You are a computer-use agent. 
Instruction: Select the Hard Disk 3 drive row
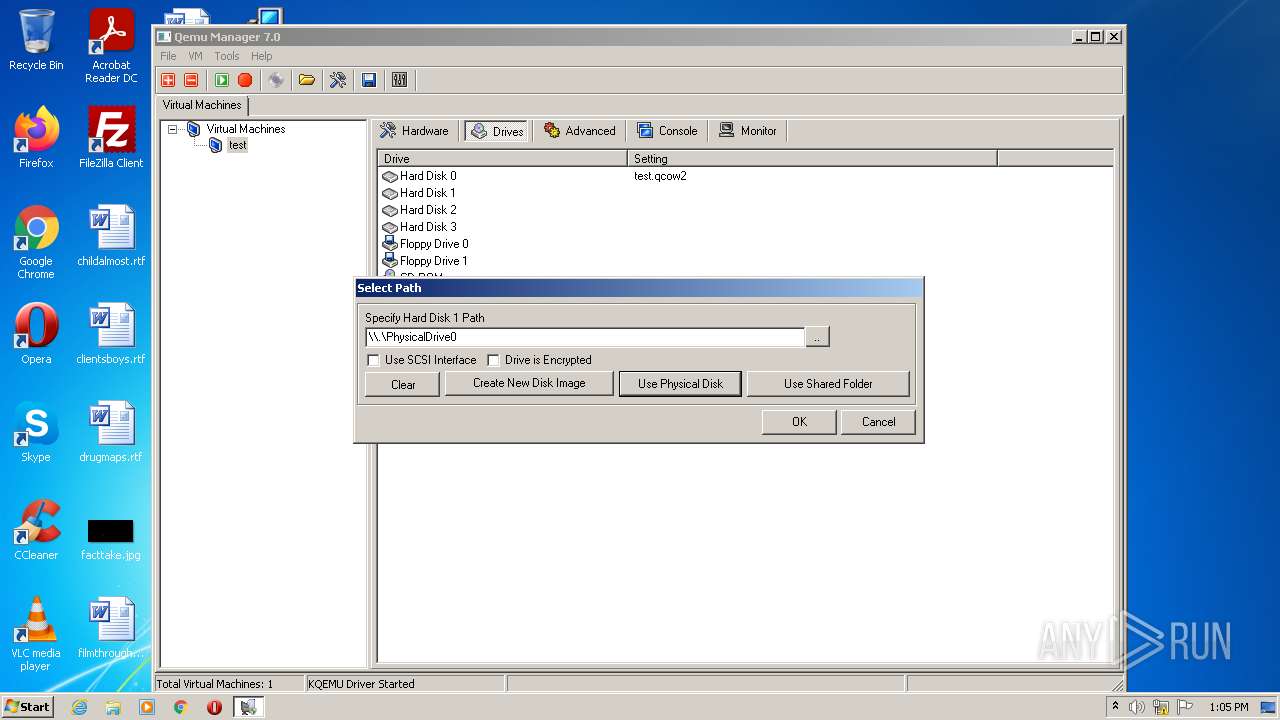pyautogui.click(x=745, y=227)
